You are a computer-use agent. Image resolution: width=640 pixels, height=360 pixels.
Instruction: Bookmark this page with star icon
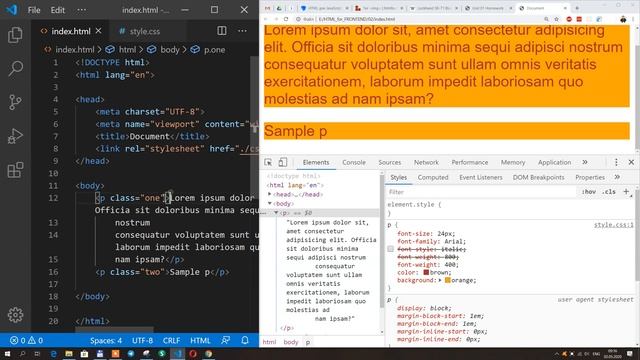(556, 19)
